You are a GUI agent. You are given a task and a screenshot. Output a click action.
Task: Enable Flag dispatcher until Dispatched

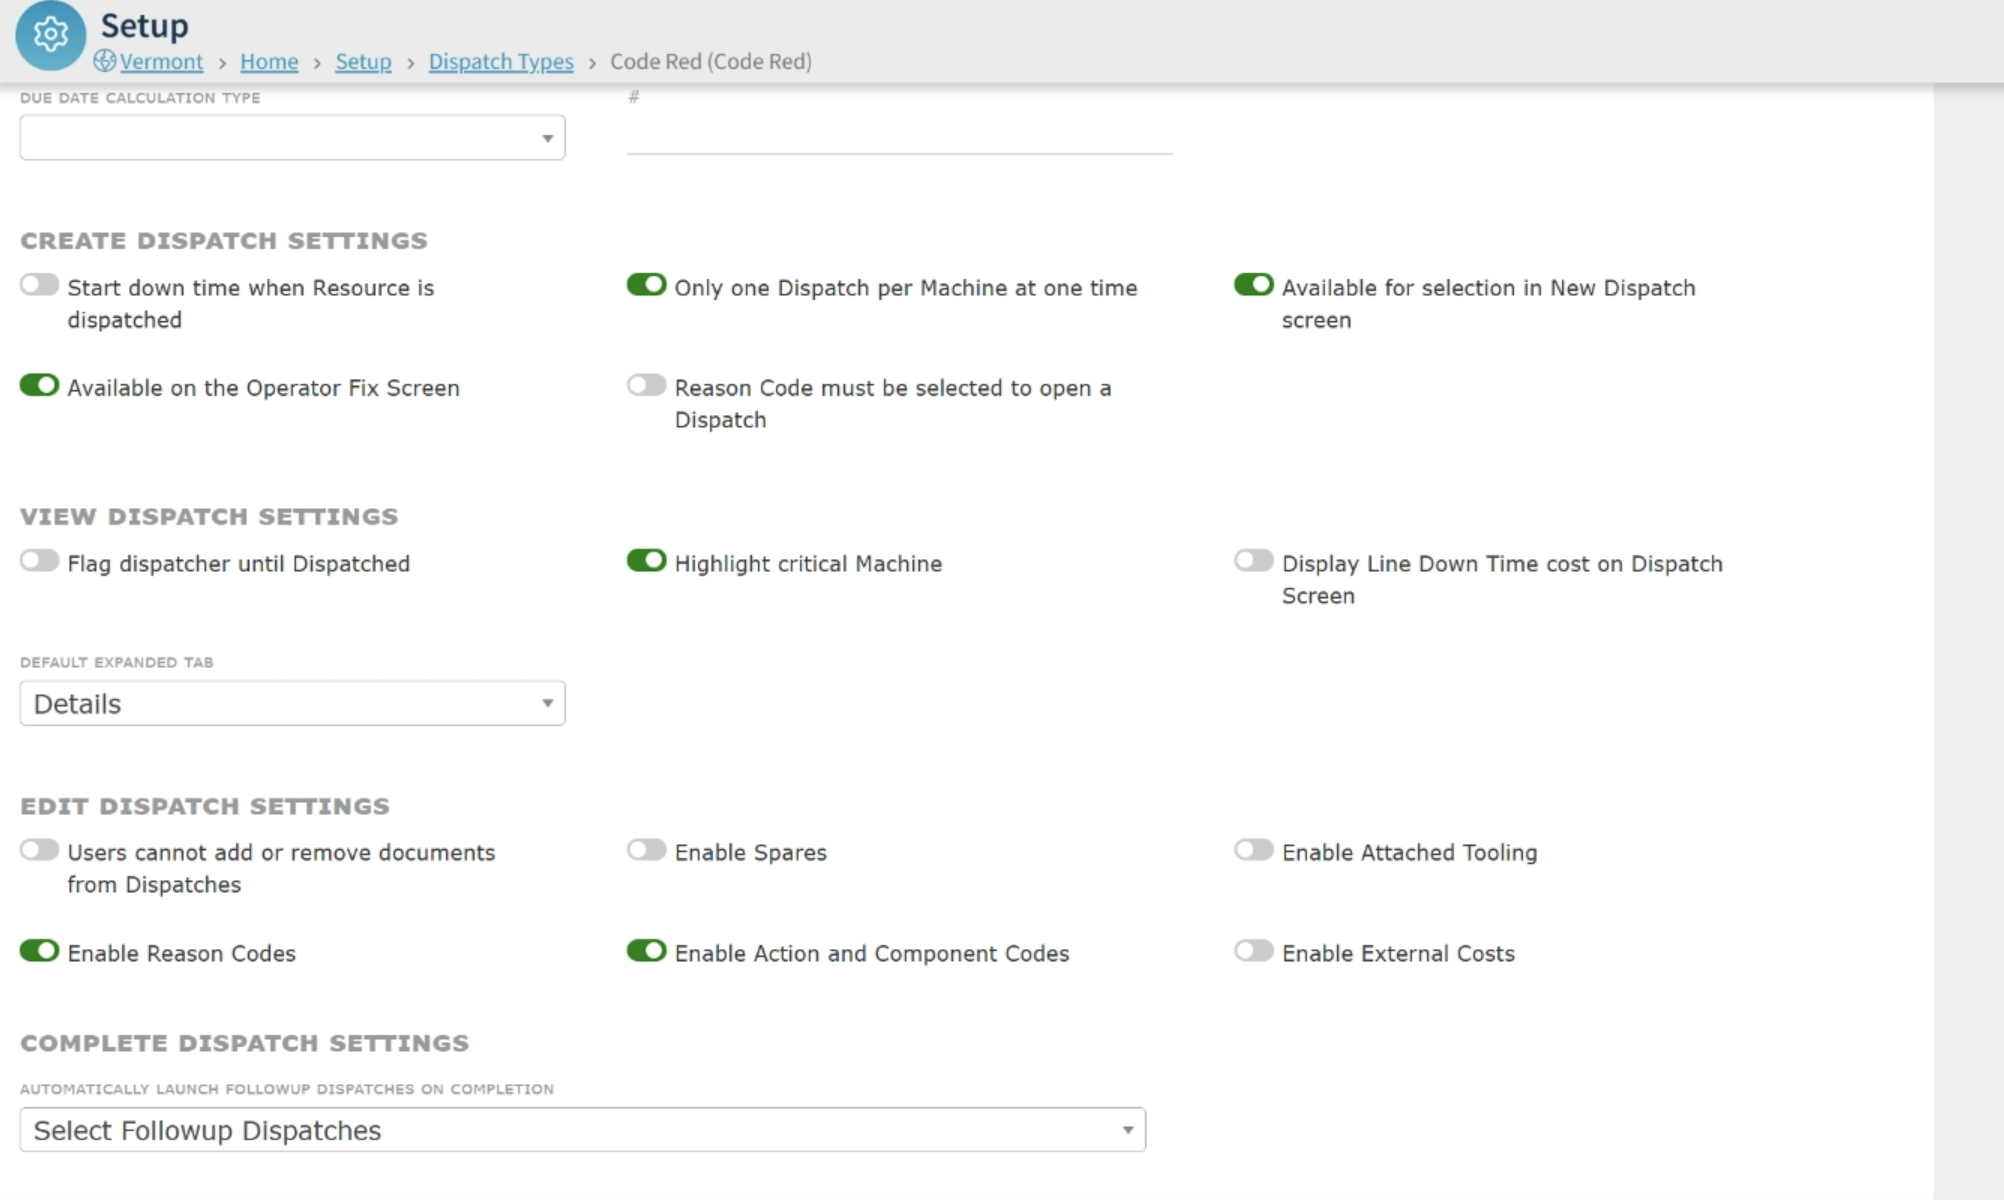click(39, 560)
